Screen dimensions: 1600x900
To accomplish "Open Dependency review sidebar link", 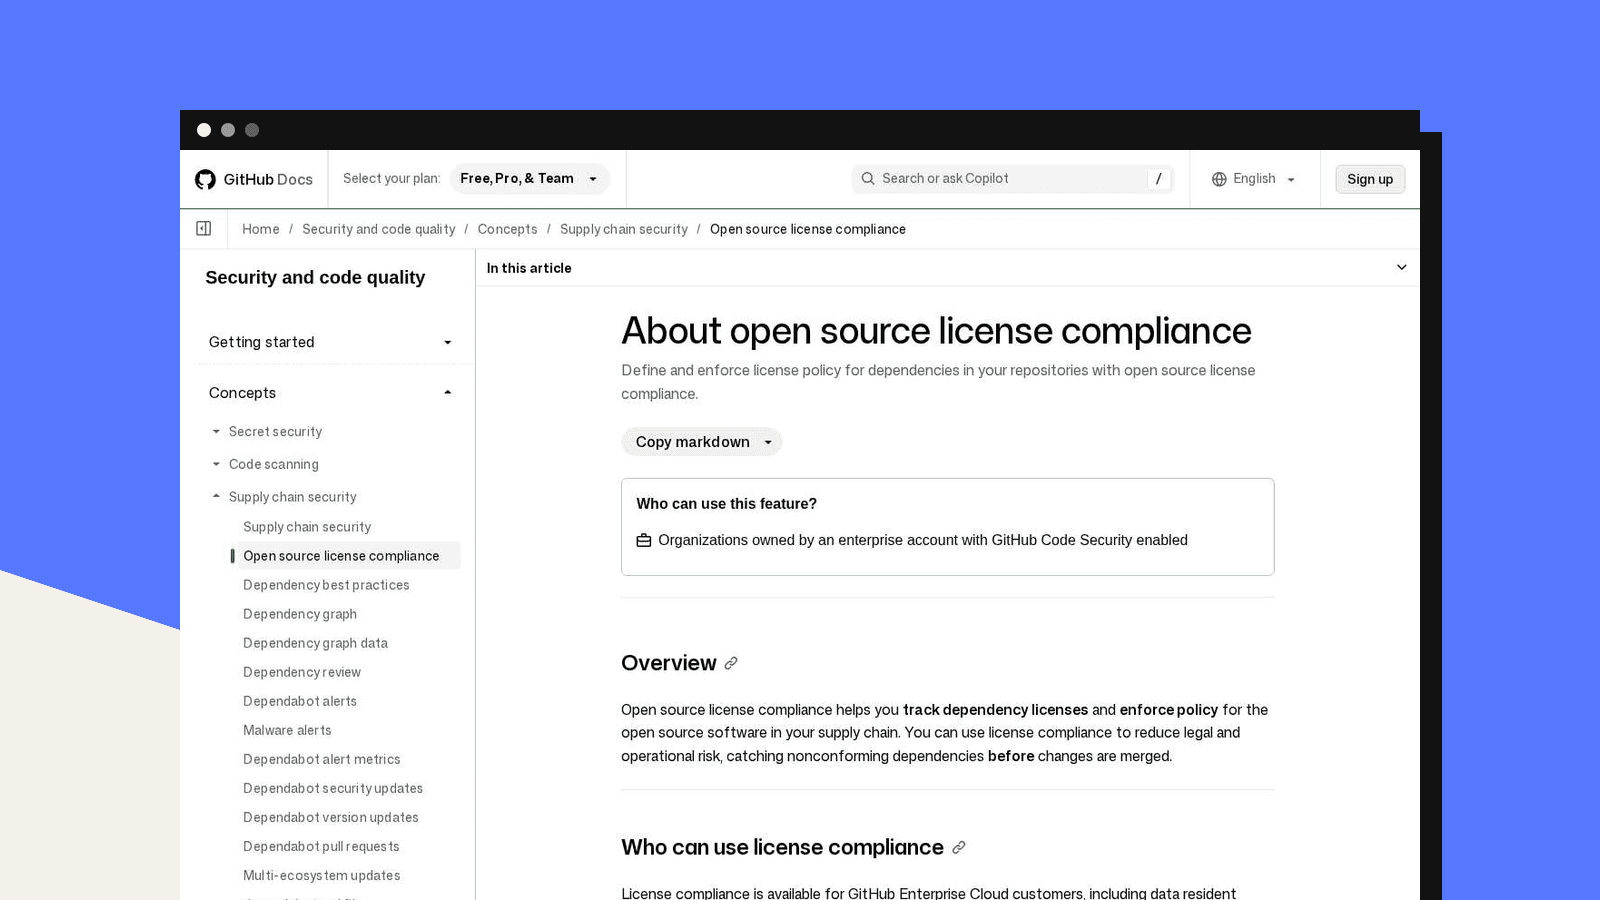I will (x=302, y=672).
